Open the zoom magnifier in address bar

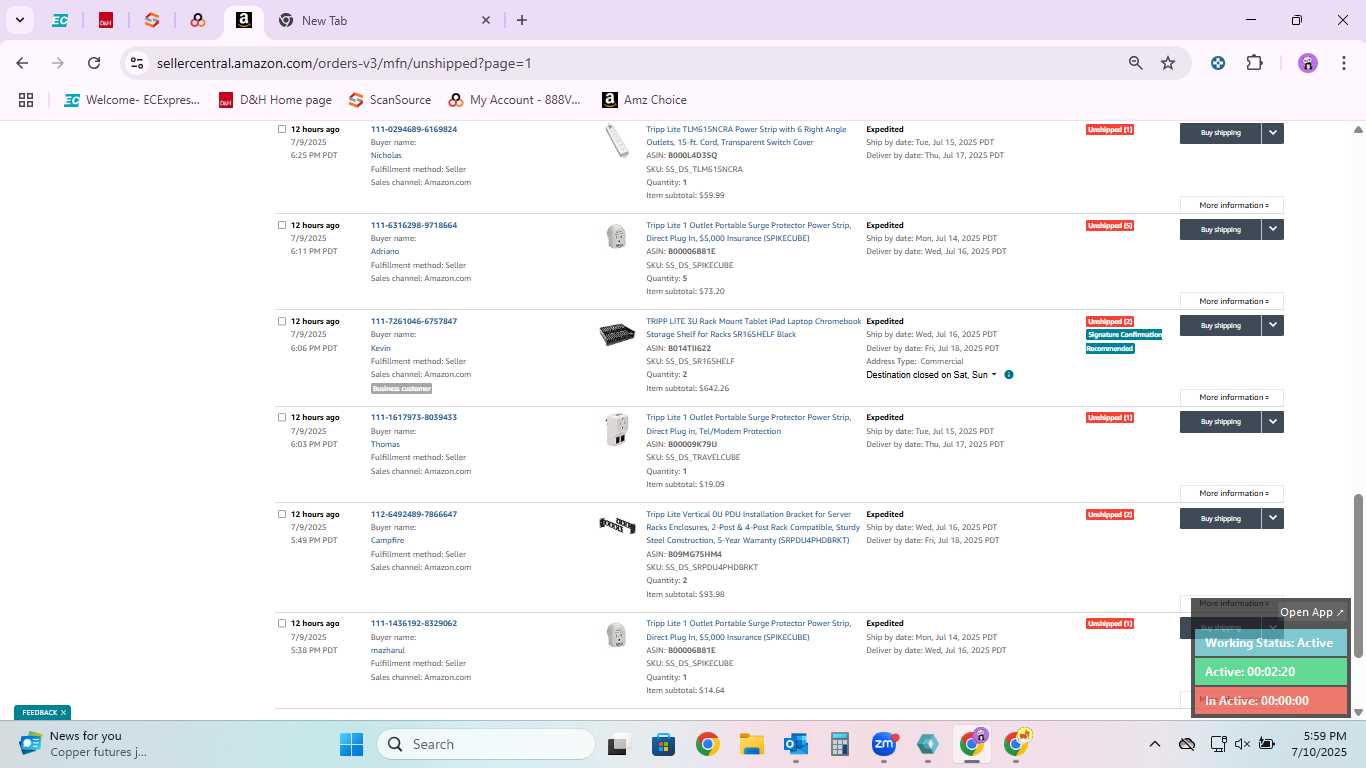1136,63
